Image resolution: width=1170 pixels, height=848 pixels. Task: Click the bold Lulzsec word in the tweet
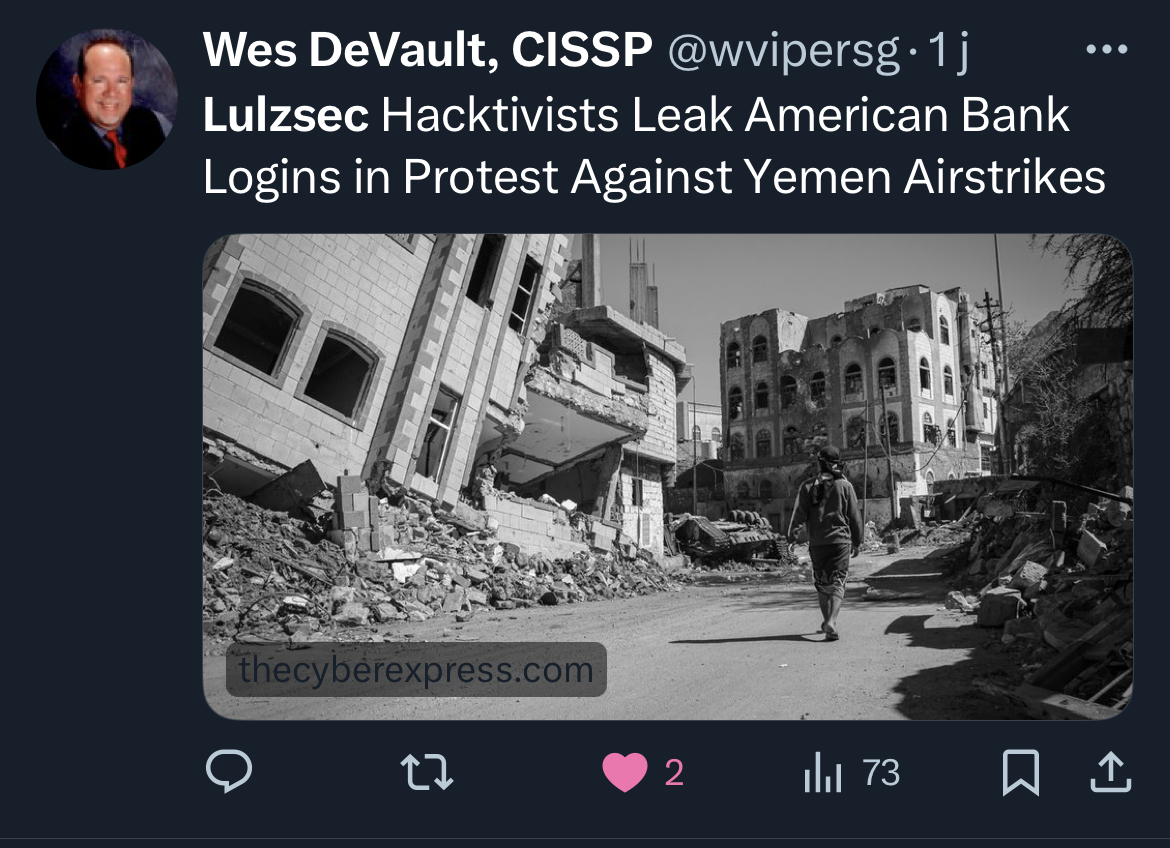pos(286,116)
